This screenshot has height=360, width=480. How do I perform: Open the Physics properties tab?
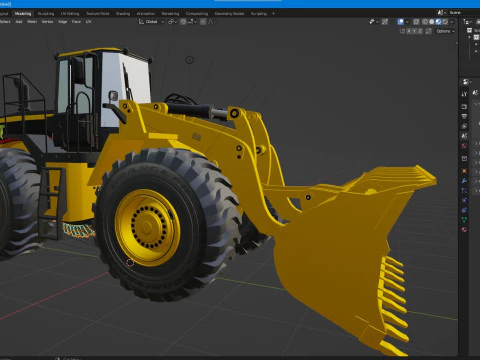click(464, 200)
